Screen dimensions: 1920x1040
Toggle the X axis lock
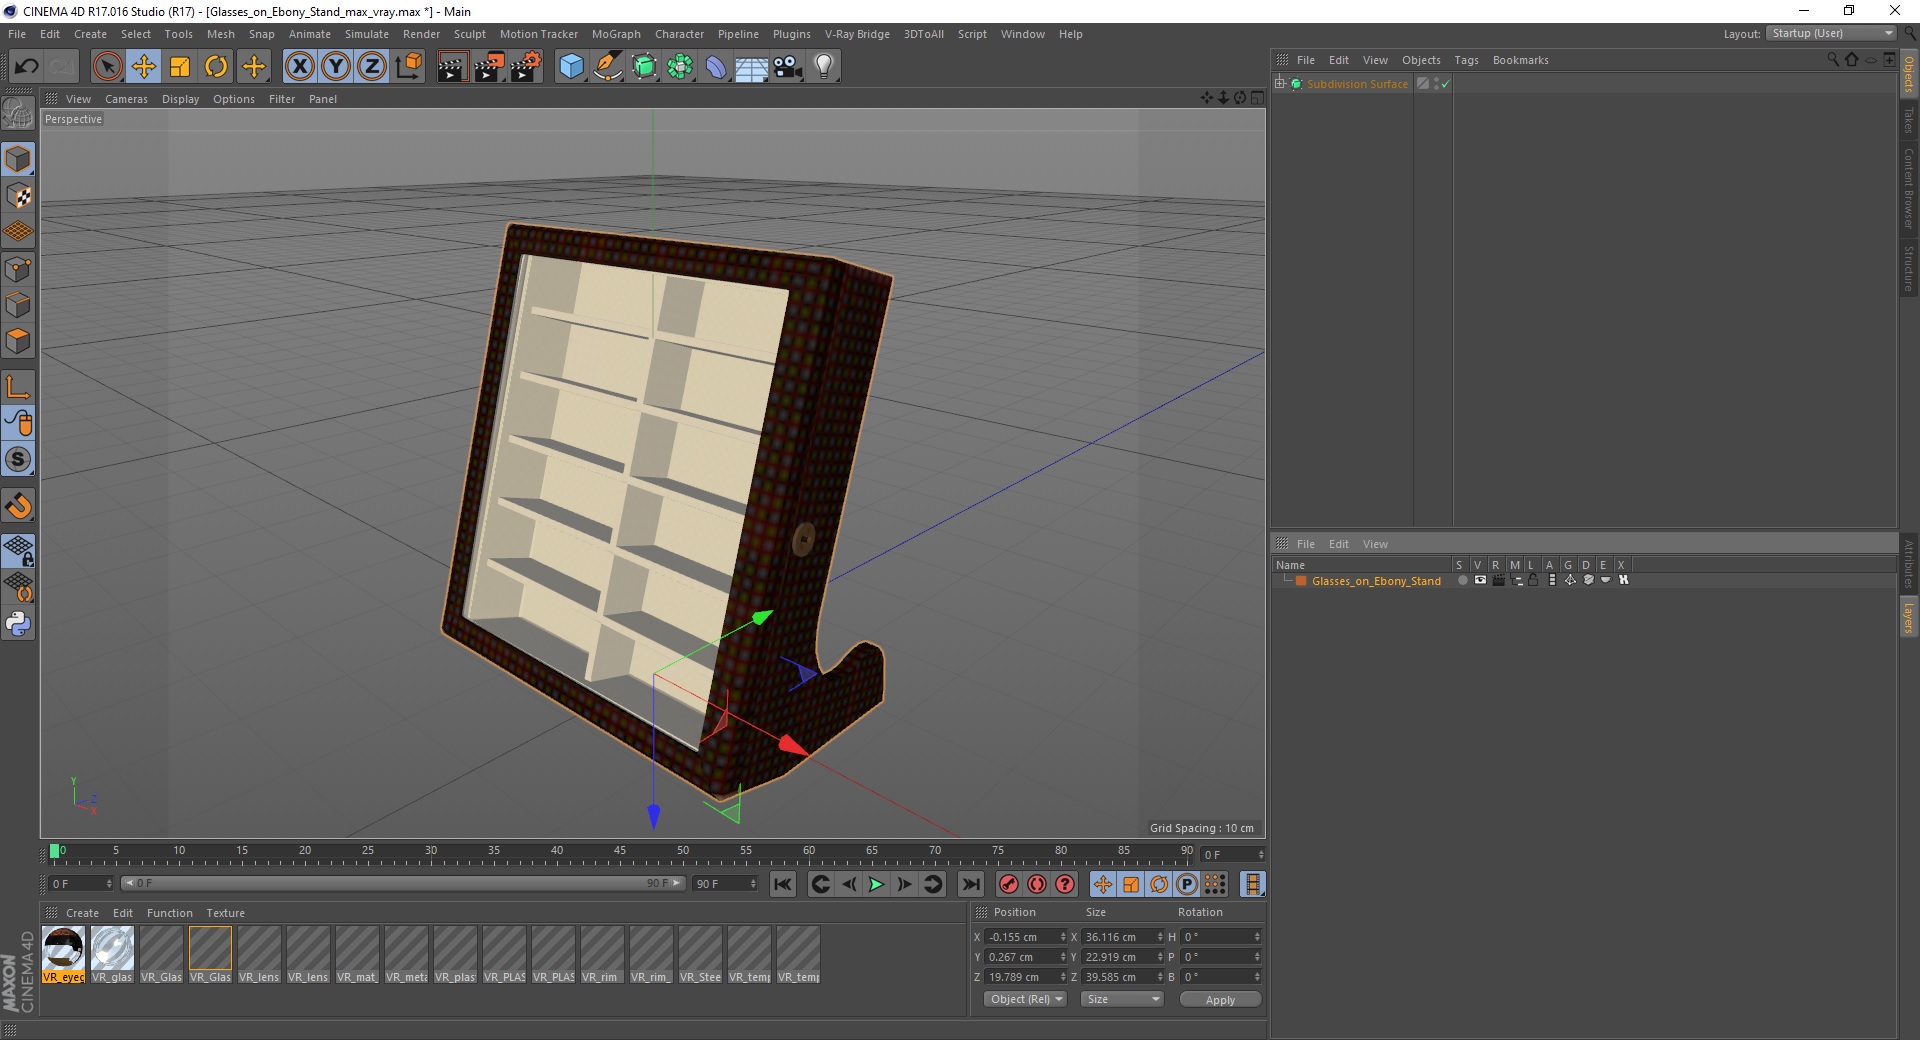pyautogui.click(x=299, y=67)
